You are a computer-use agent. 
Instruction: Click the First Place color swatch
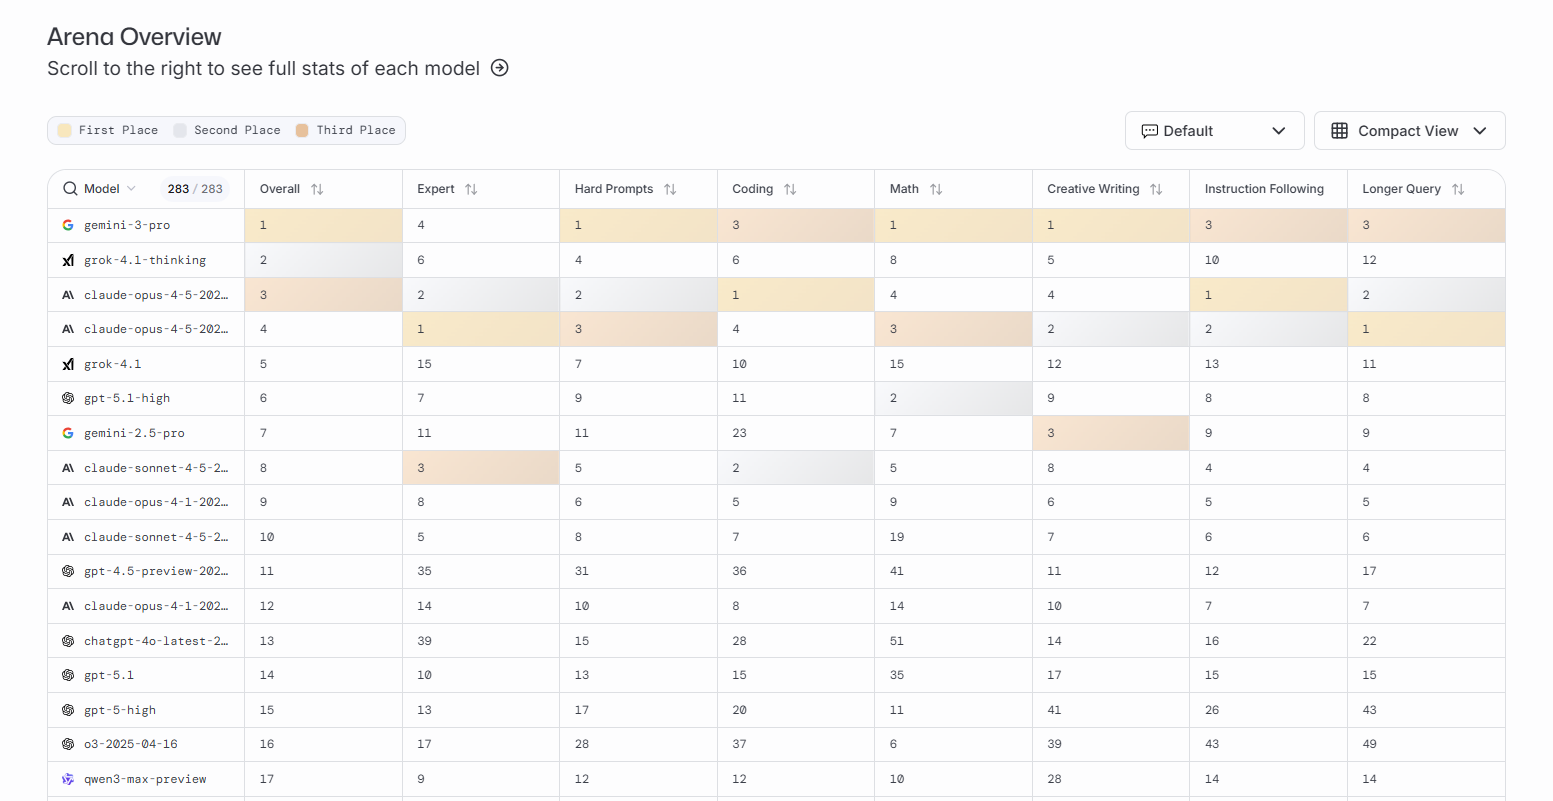pyautogui.click(x=65, y=130)
